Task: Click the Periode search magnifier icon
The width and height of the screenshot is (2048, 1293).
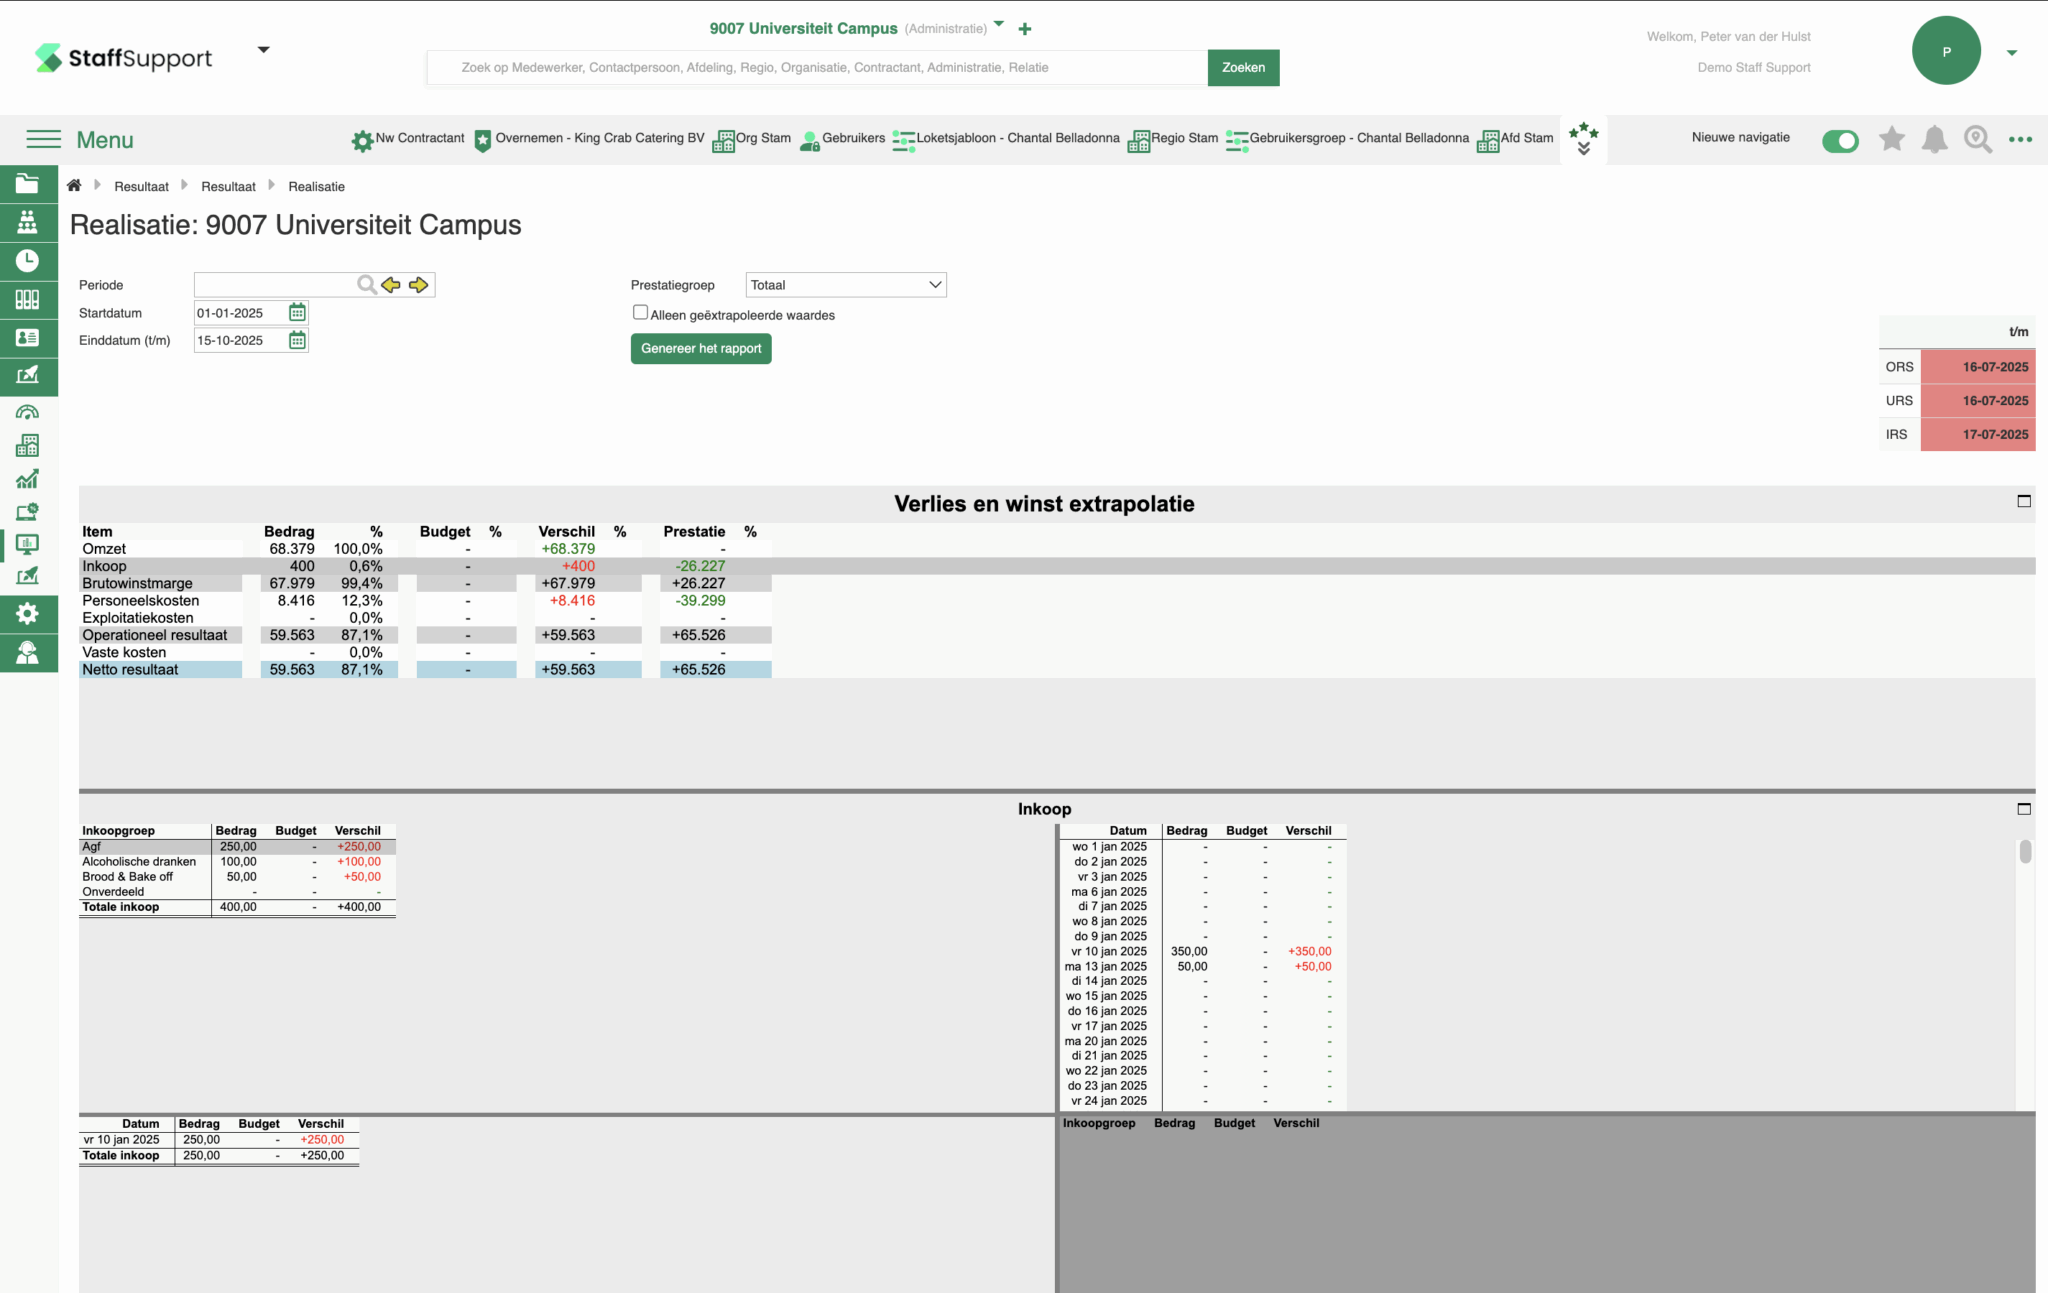Action: tap(366, 285)
